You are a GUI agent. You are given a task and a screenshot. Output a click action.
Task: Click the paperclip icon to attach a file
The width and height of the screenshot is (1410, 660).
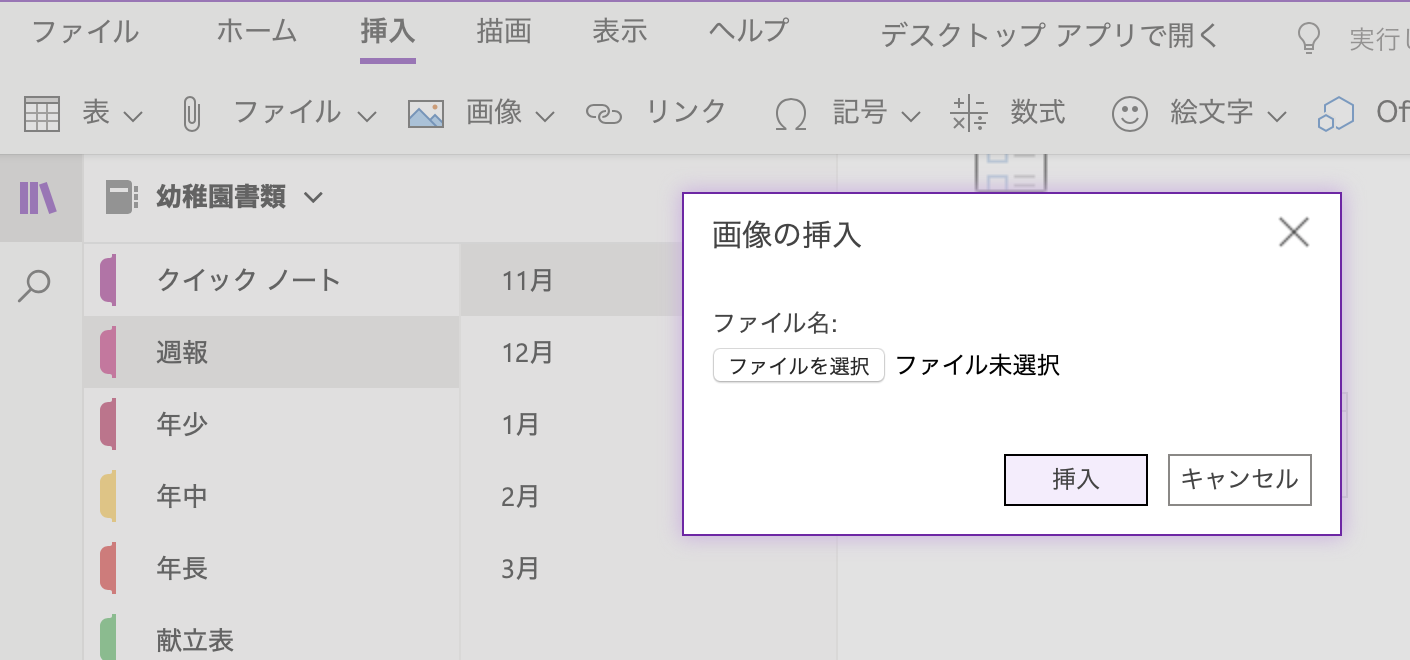point(190,112)
